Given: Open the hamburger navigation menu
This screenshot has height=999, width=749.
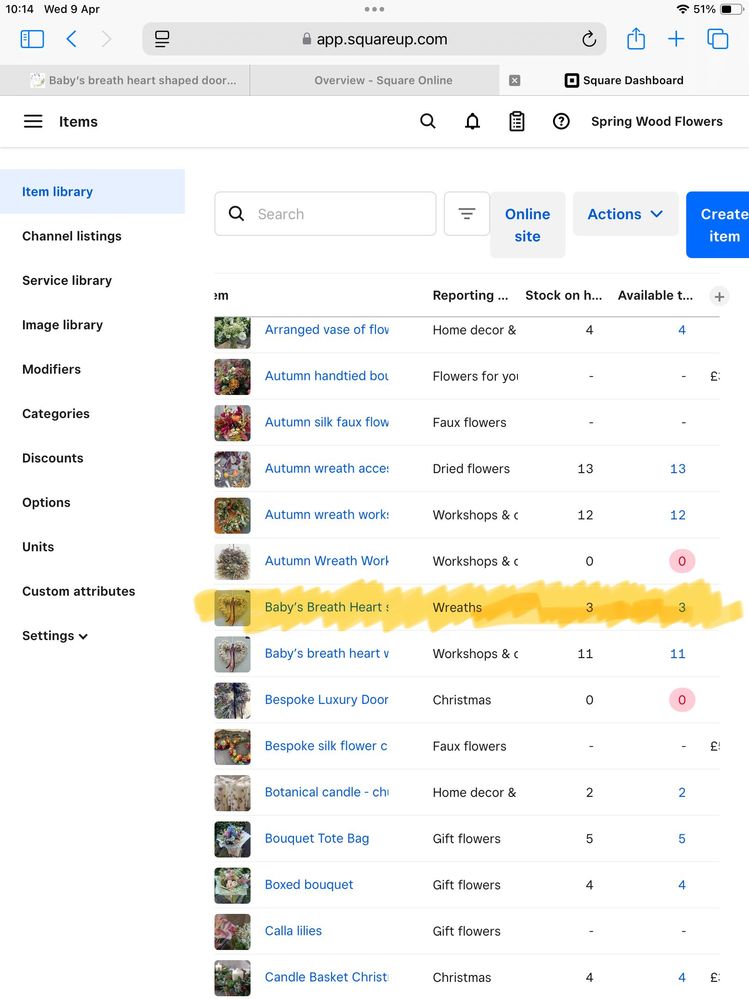Looking at the screenshot, I should pyautogui.click(x=33, y=121).
